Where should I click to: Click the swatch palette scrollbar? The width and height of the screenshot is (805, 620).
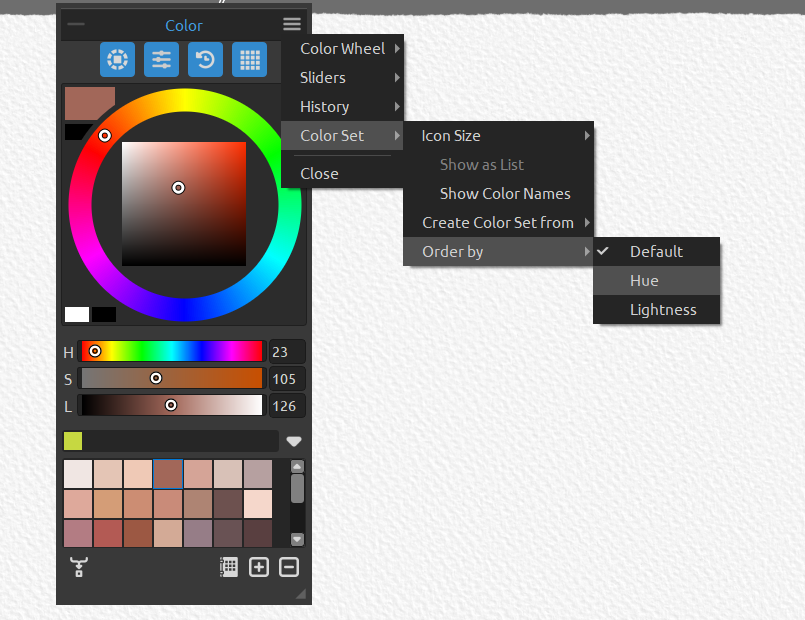(x=297, y=490)
